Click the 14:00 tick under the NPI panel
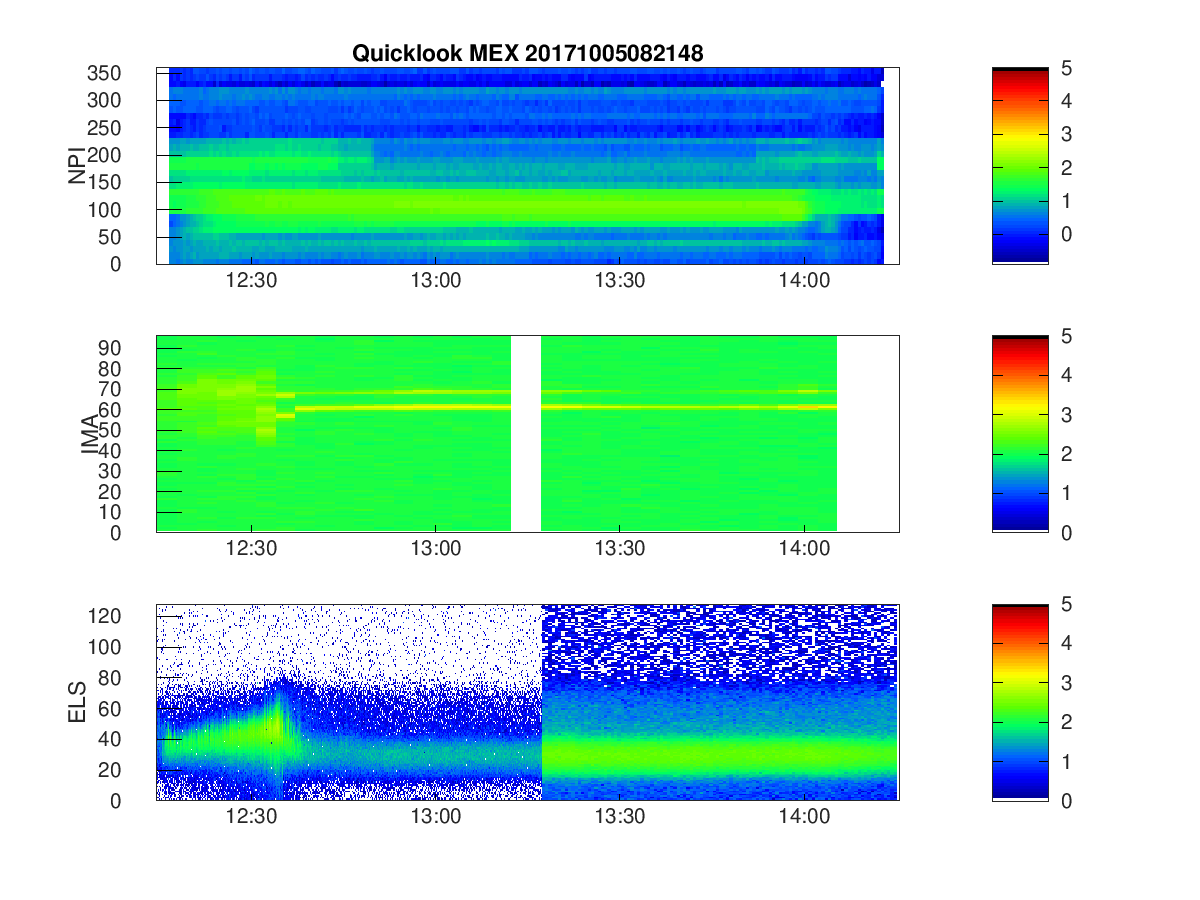1200x900 pixels. tap(804, 282)
